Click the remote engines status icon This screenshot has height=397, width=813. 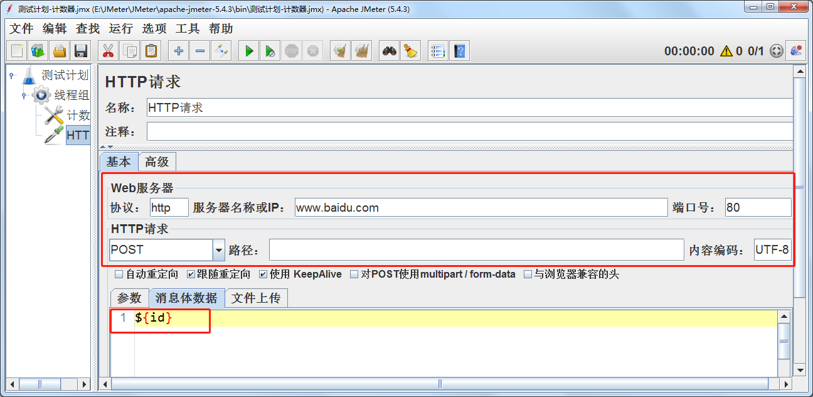click(795, 51)
